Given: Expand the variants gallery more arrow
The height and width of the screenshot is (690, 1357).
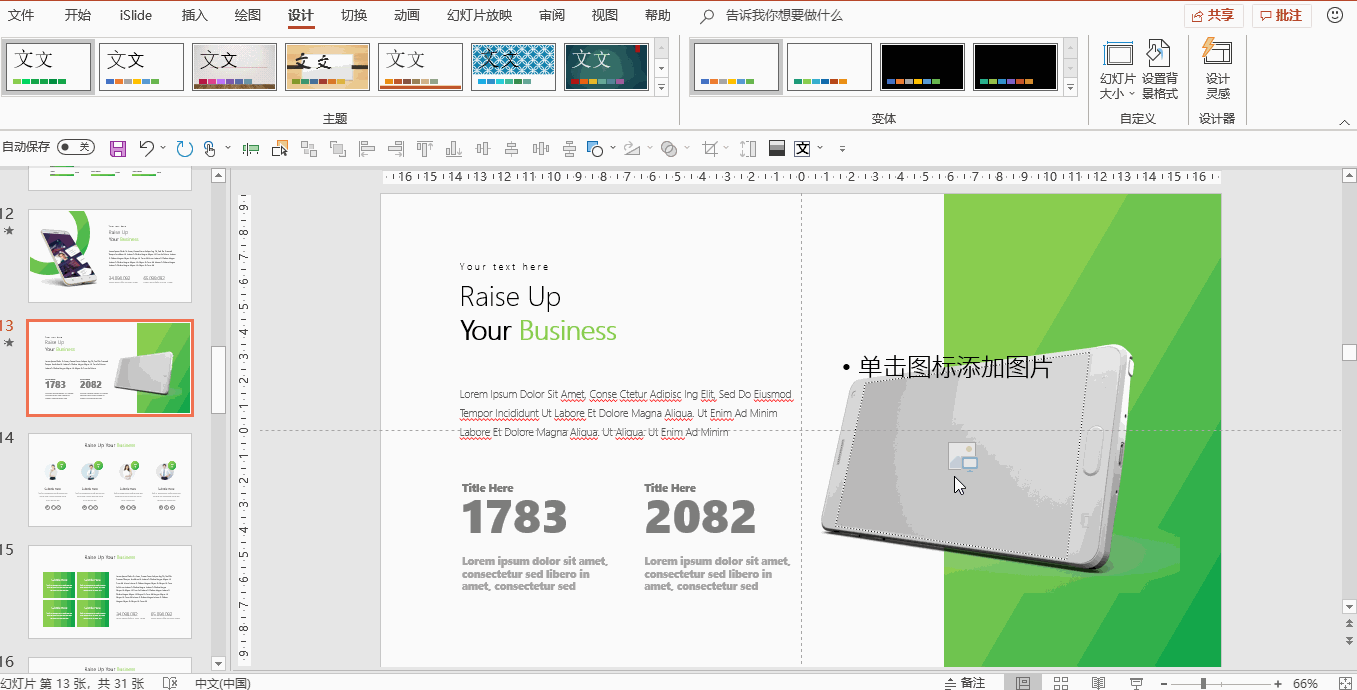Looking at the screenshot, I should pyautogui.click(x=1071, y=88).
